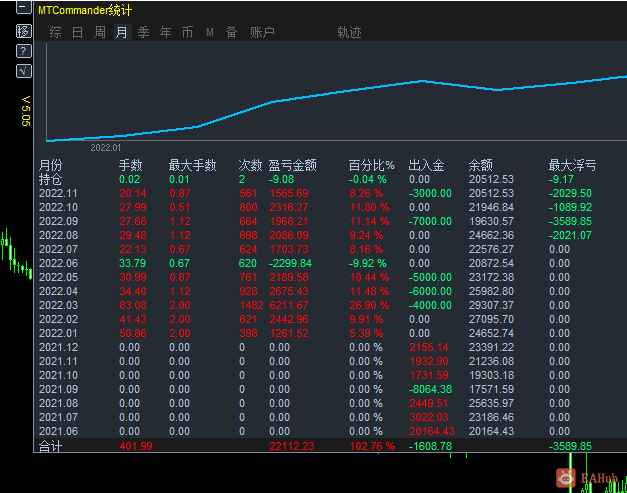Open the 备 notes tab
The image size is (627, 493).
click(x=231, y=32)
